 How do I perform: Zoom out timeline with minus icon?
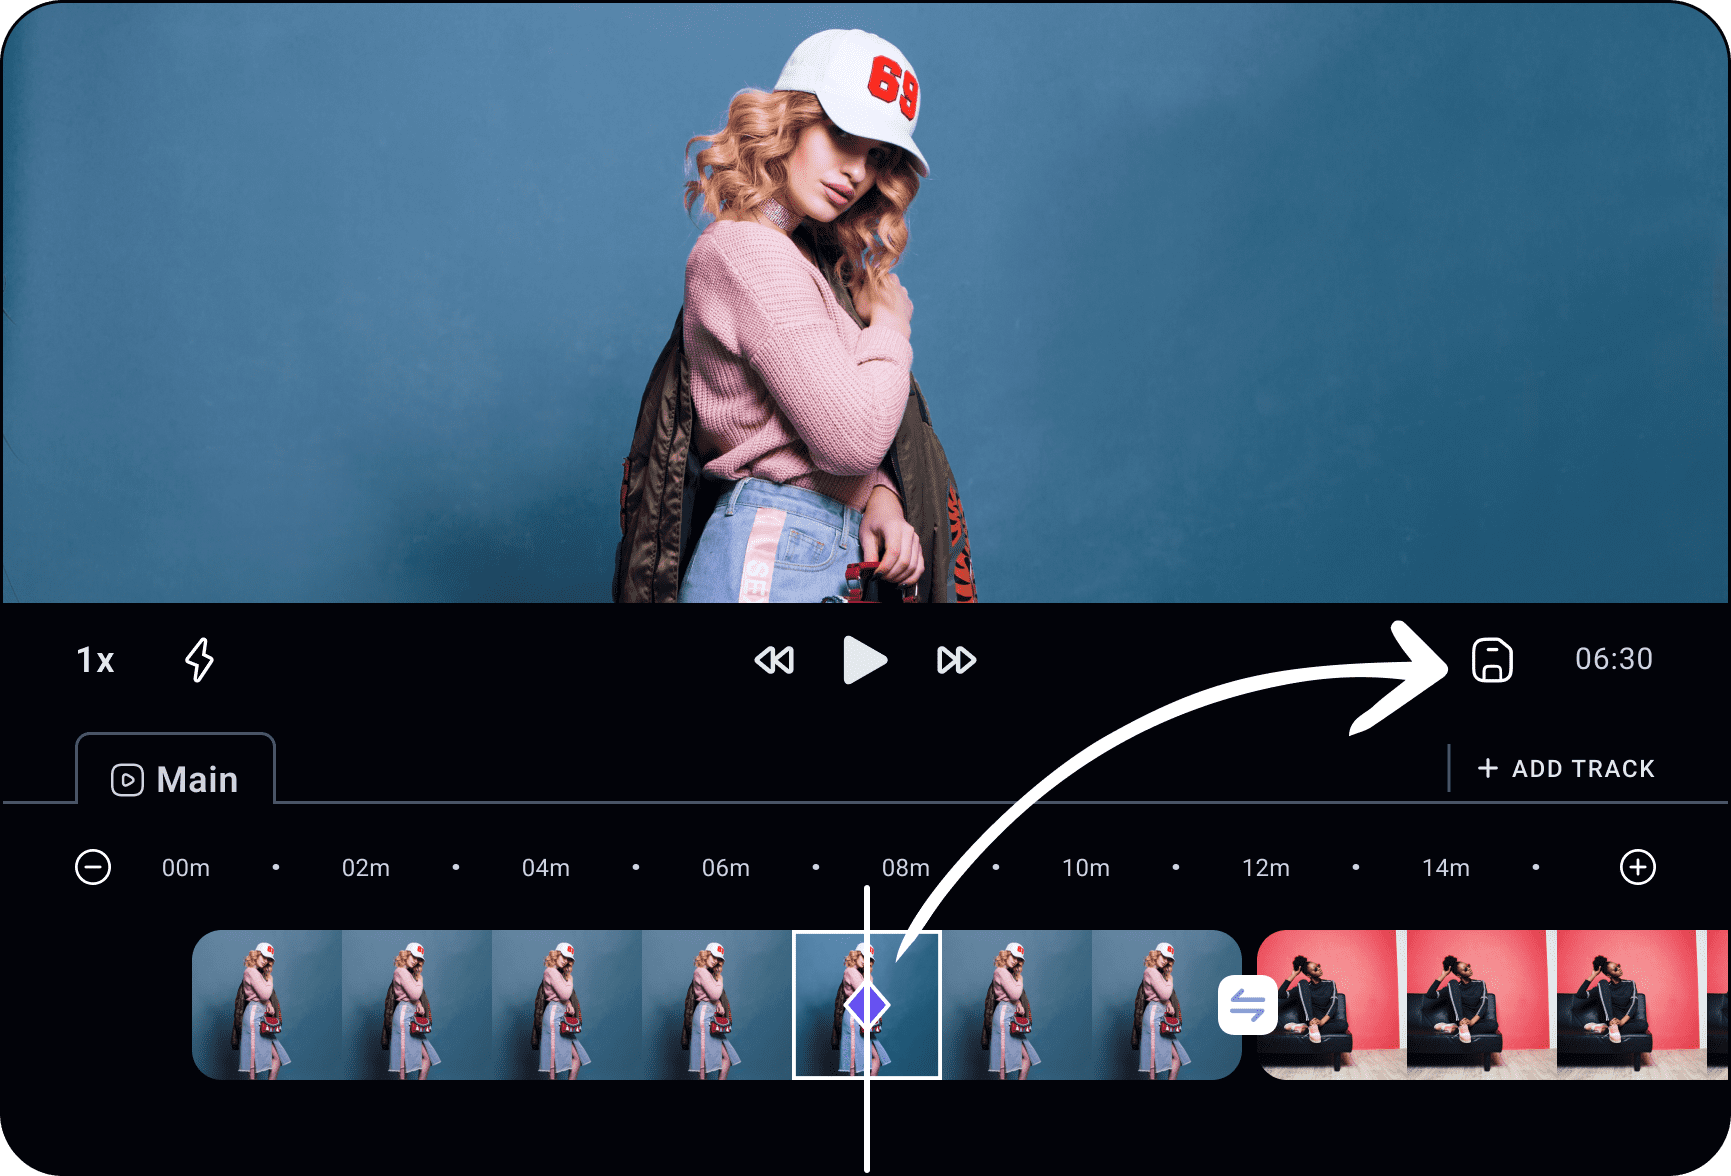coord(93,867)
